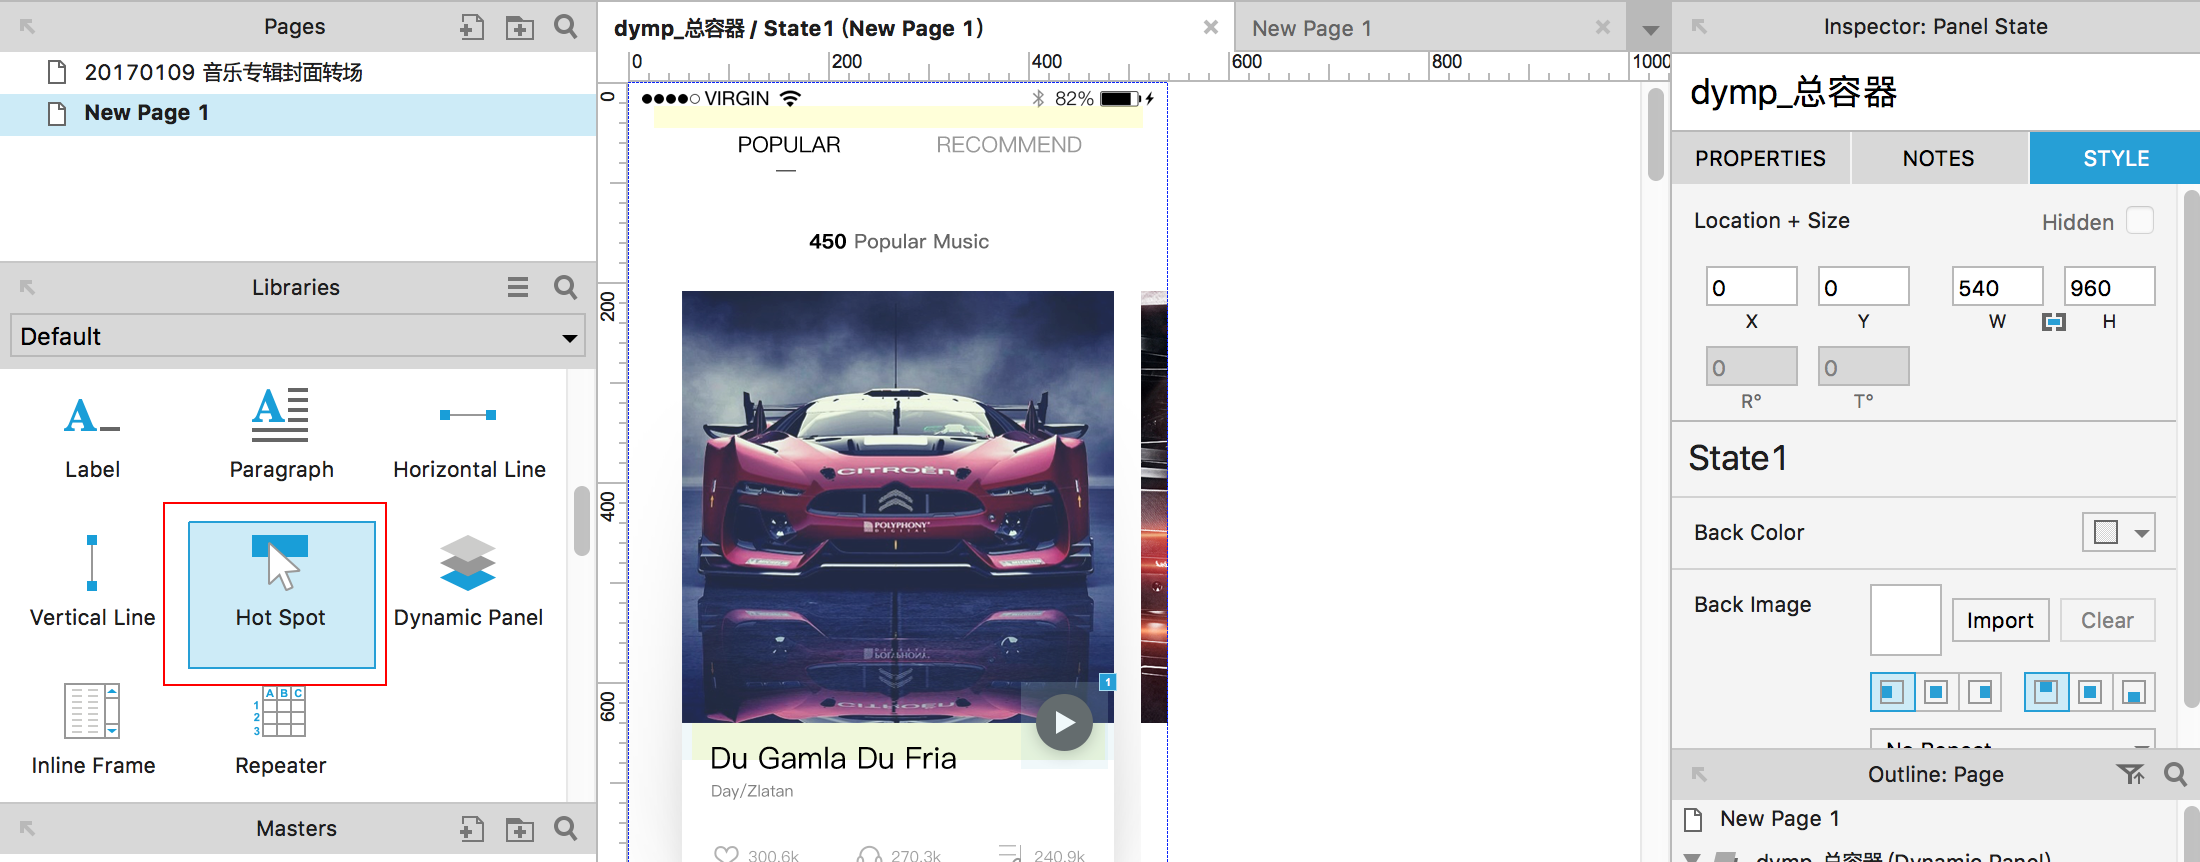Align back image to right
Screen dimensions: 2200x862
click(1980, 692)
